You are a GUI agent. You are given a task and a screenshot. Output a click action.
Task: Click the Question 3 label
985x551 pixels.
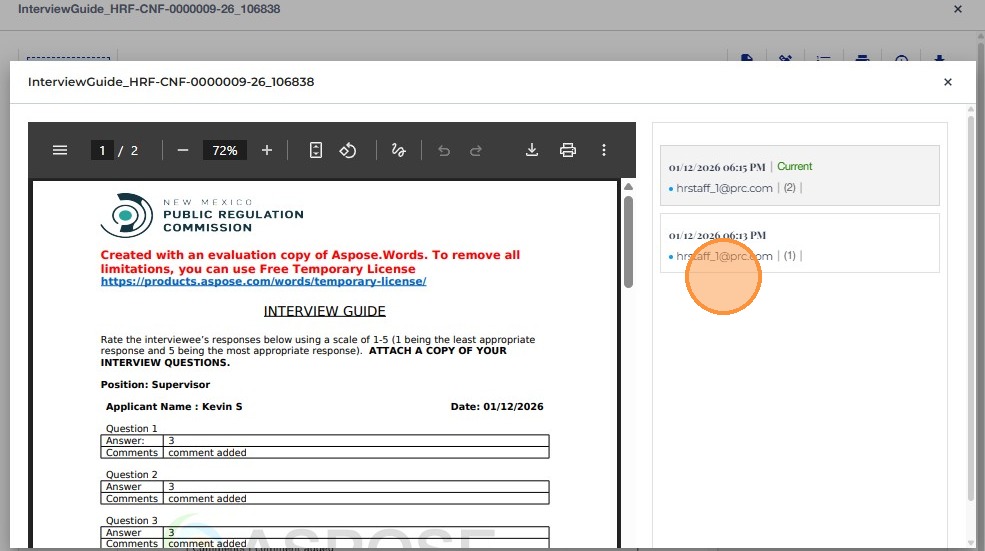pyautogui.click(x=131, y=520)
